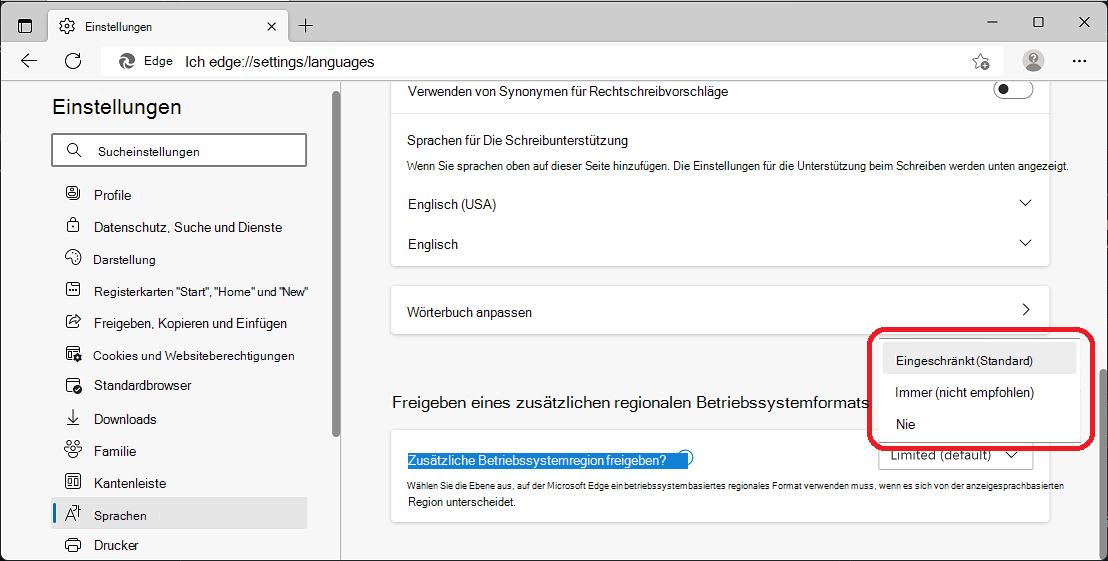This screenshot has width=1108, height=561.
Task: Click the Limited (default) dropdown
Action: tap(955, 456)
